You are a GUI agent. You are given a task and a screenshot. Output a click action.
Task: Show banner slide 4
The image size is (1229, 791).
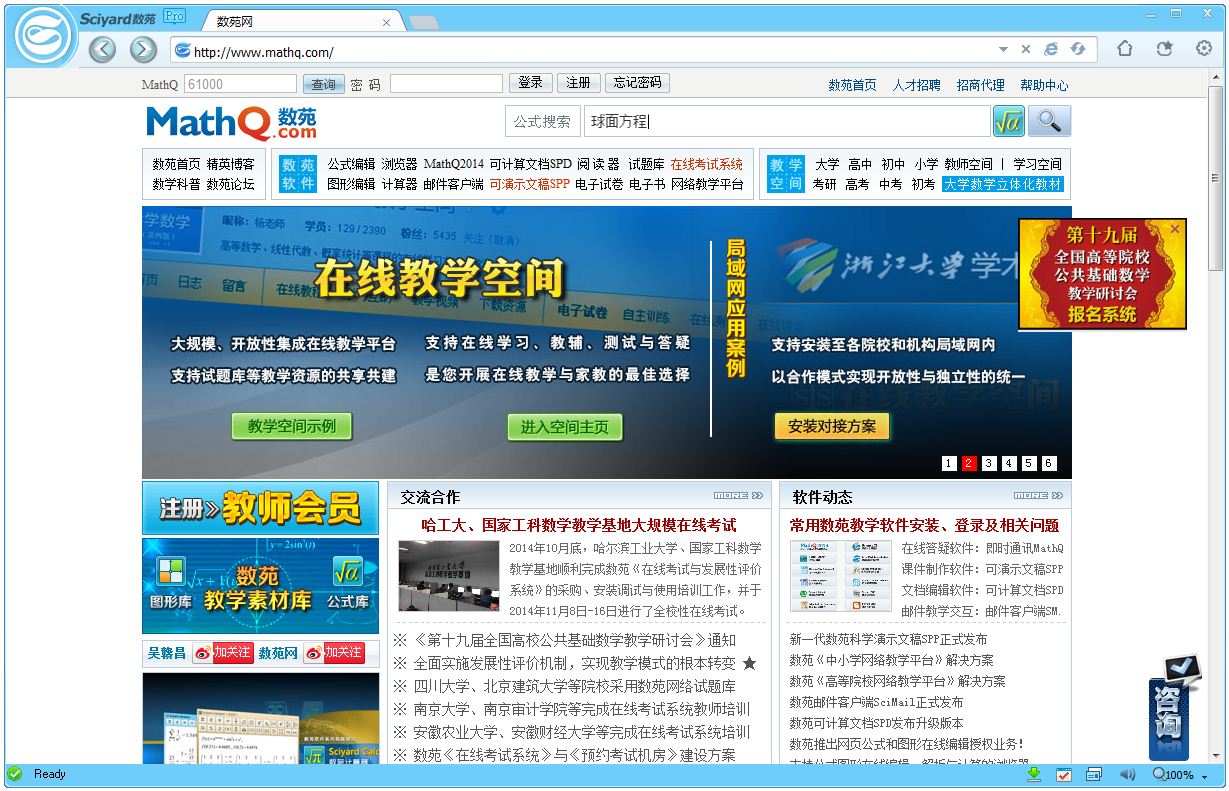(1009, 463)
